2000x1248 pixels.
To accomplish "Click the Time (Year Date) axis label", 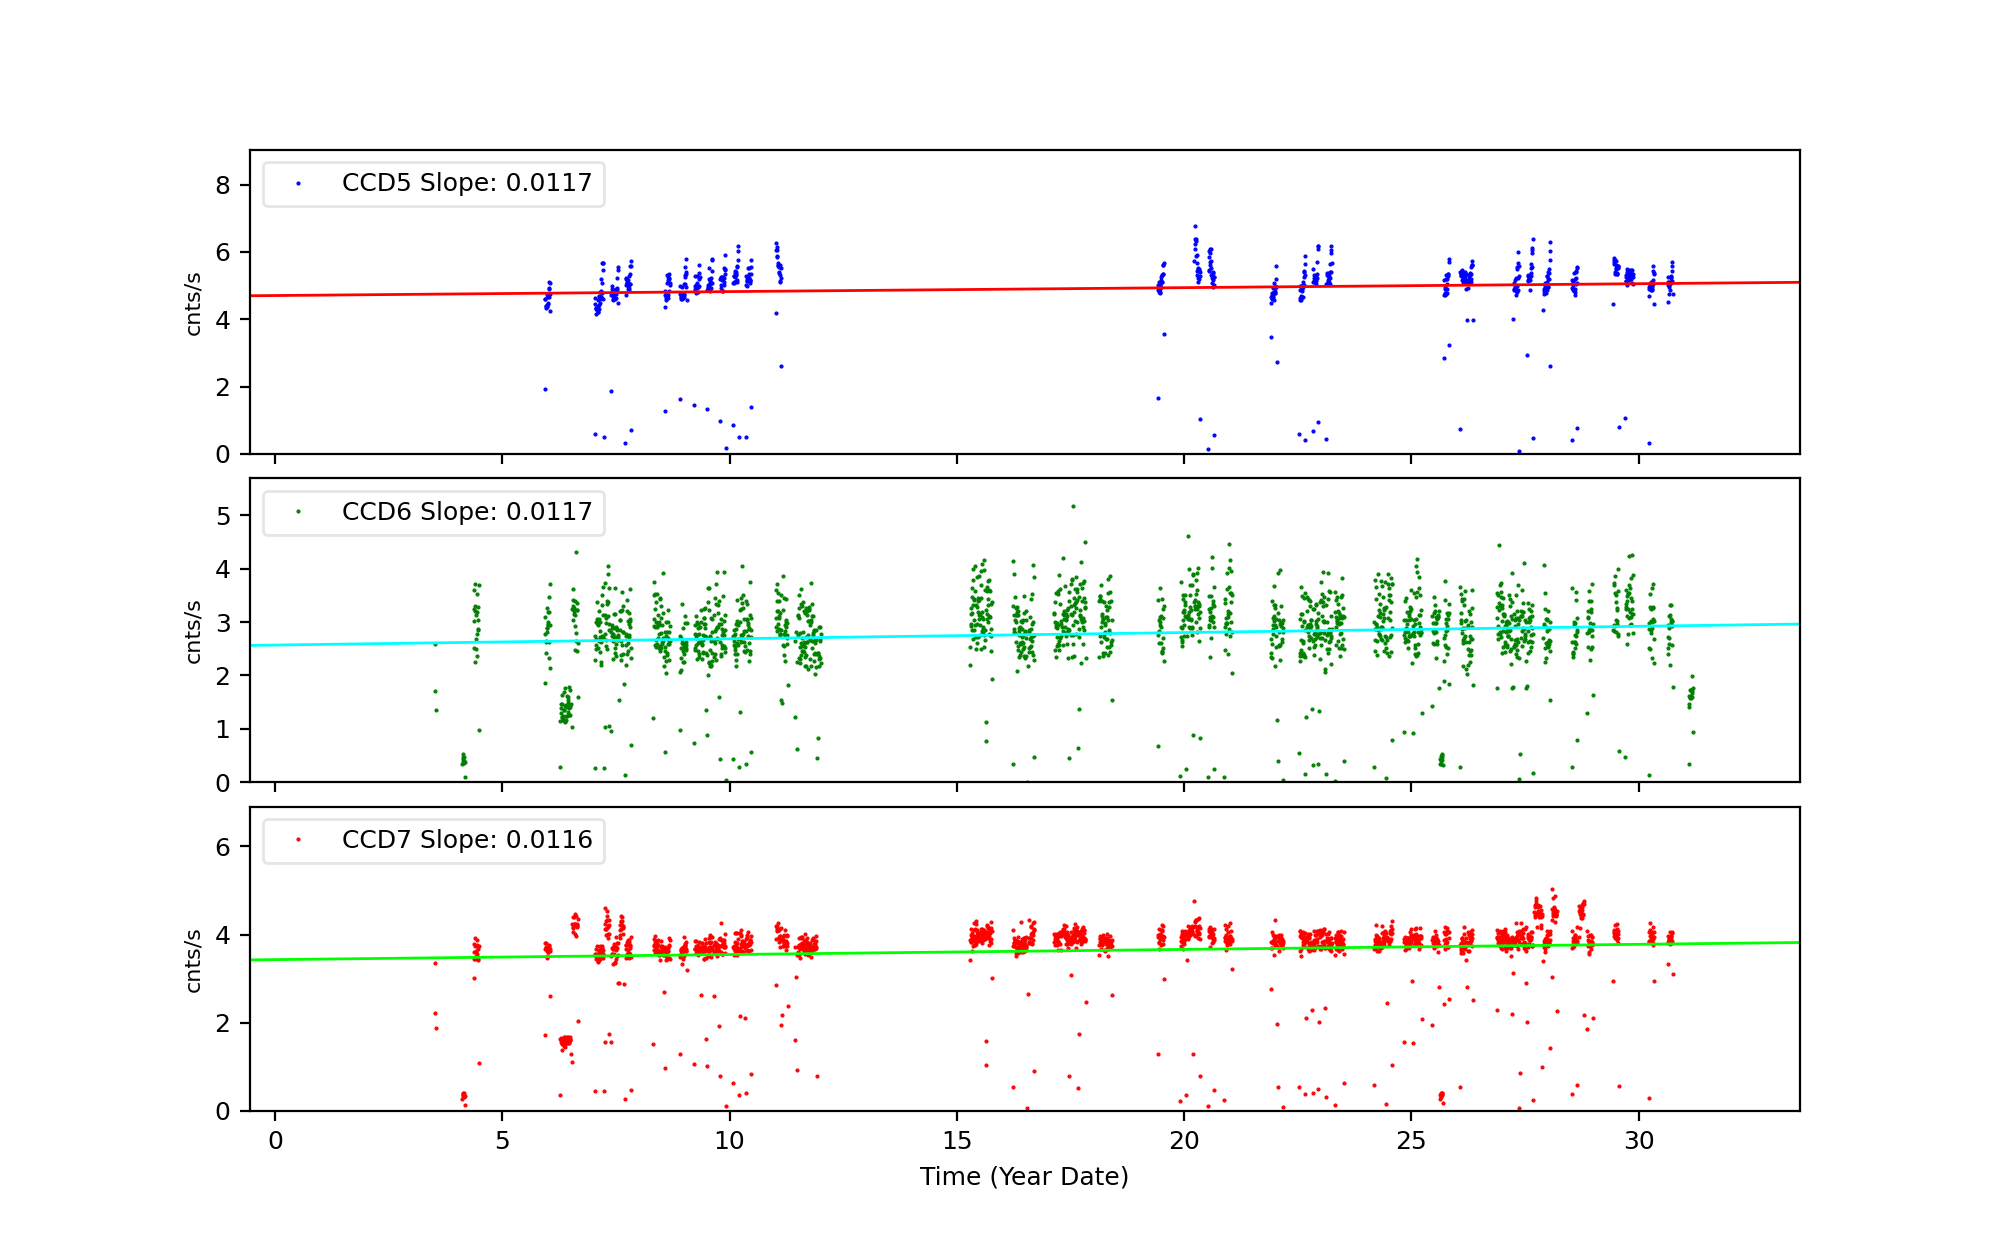I will 1024,1177.
